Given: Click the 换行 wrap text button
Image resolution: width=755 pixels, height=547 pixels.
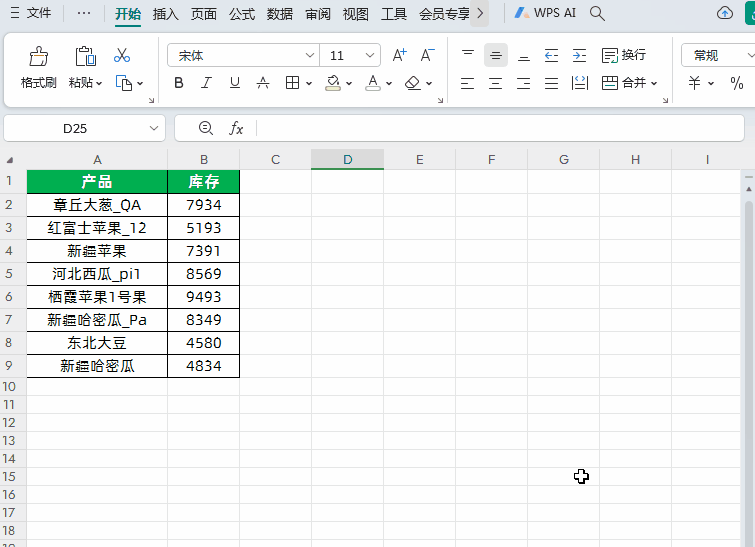Looking at the screenshot, I should [x=623, y=55].
